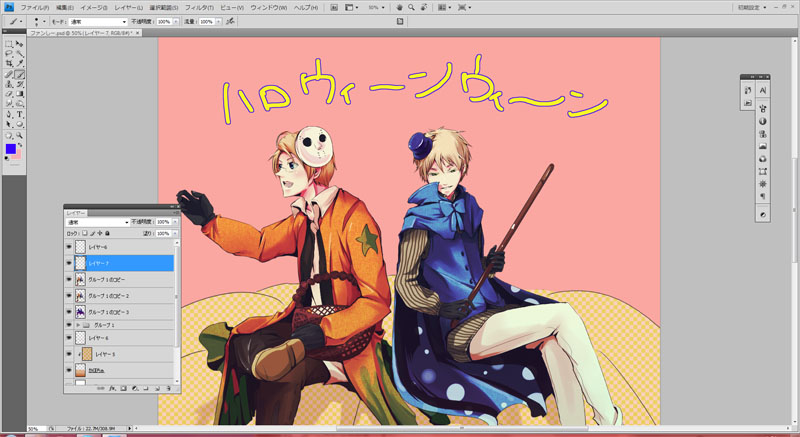Select the Eyedropper tool
The height and width of the screenshot is (437, 800).
(x=19, y=64)
